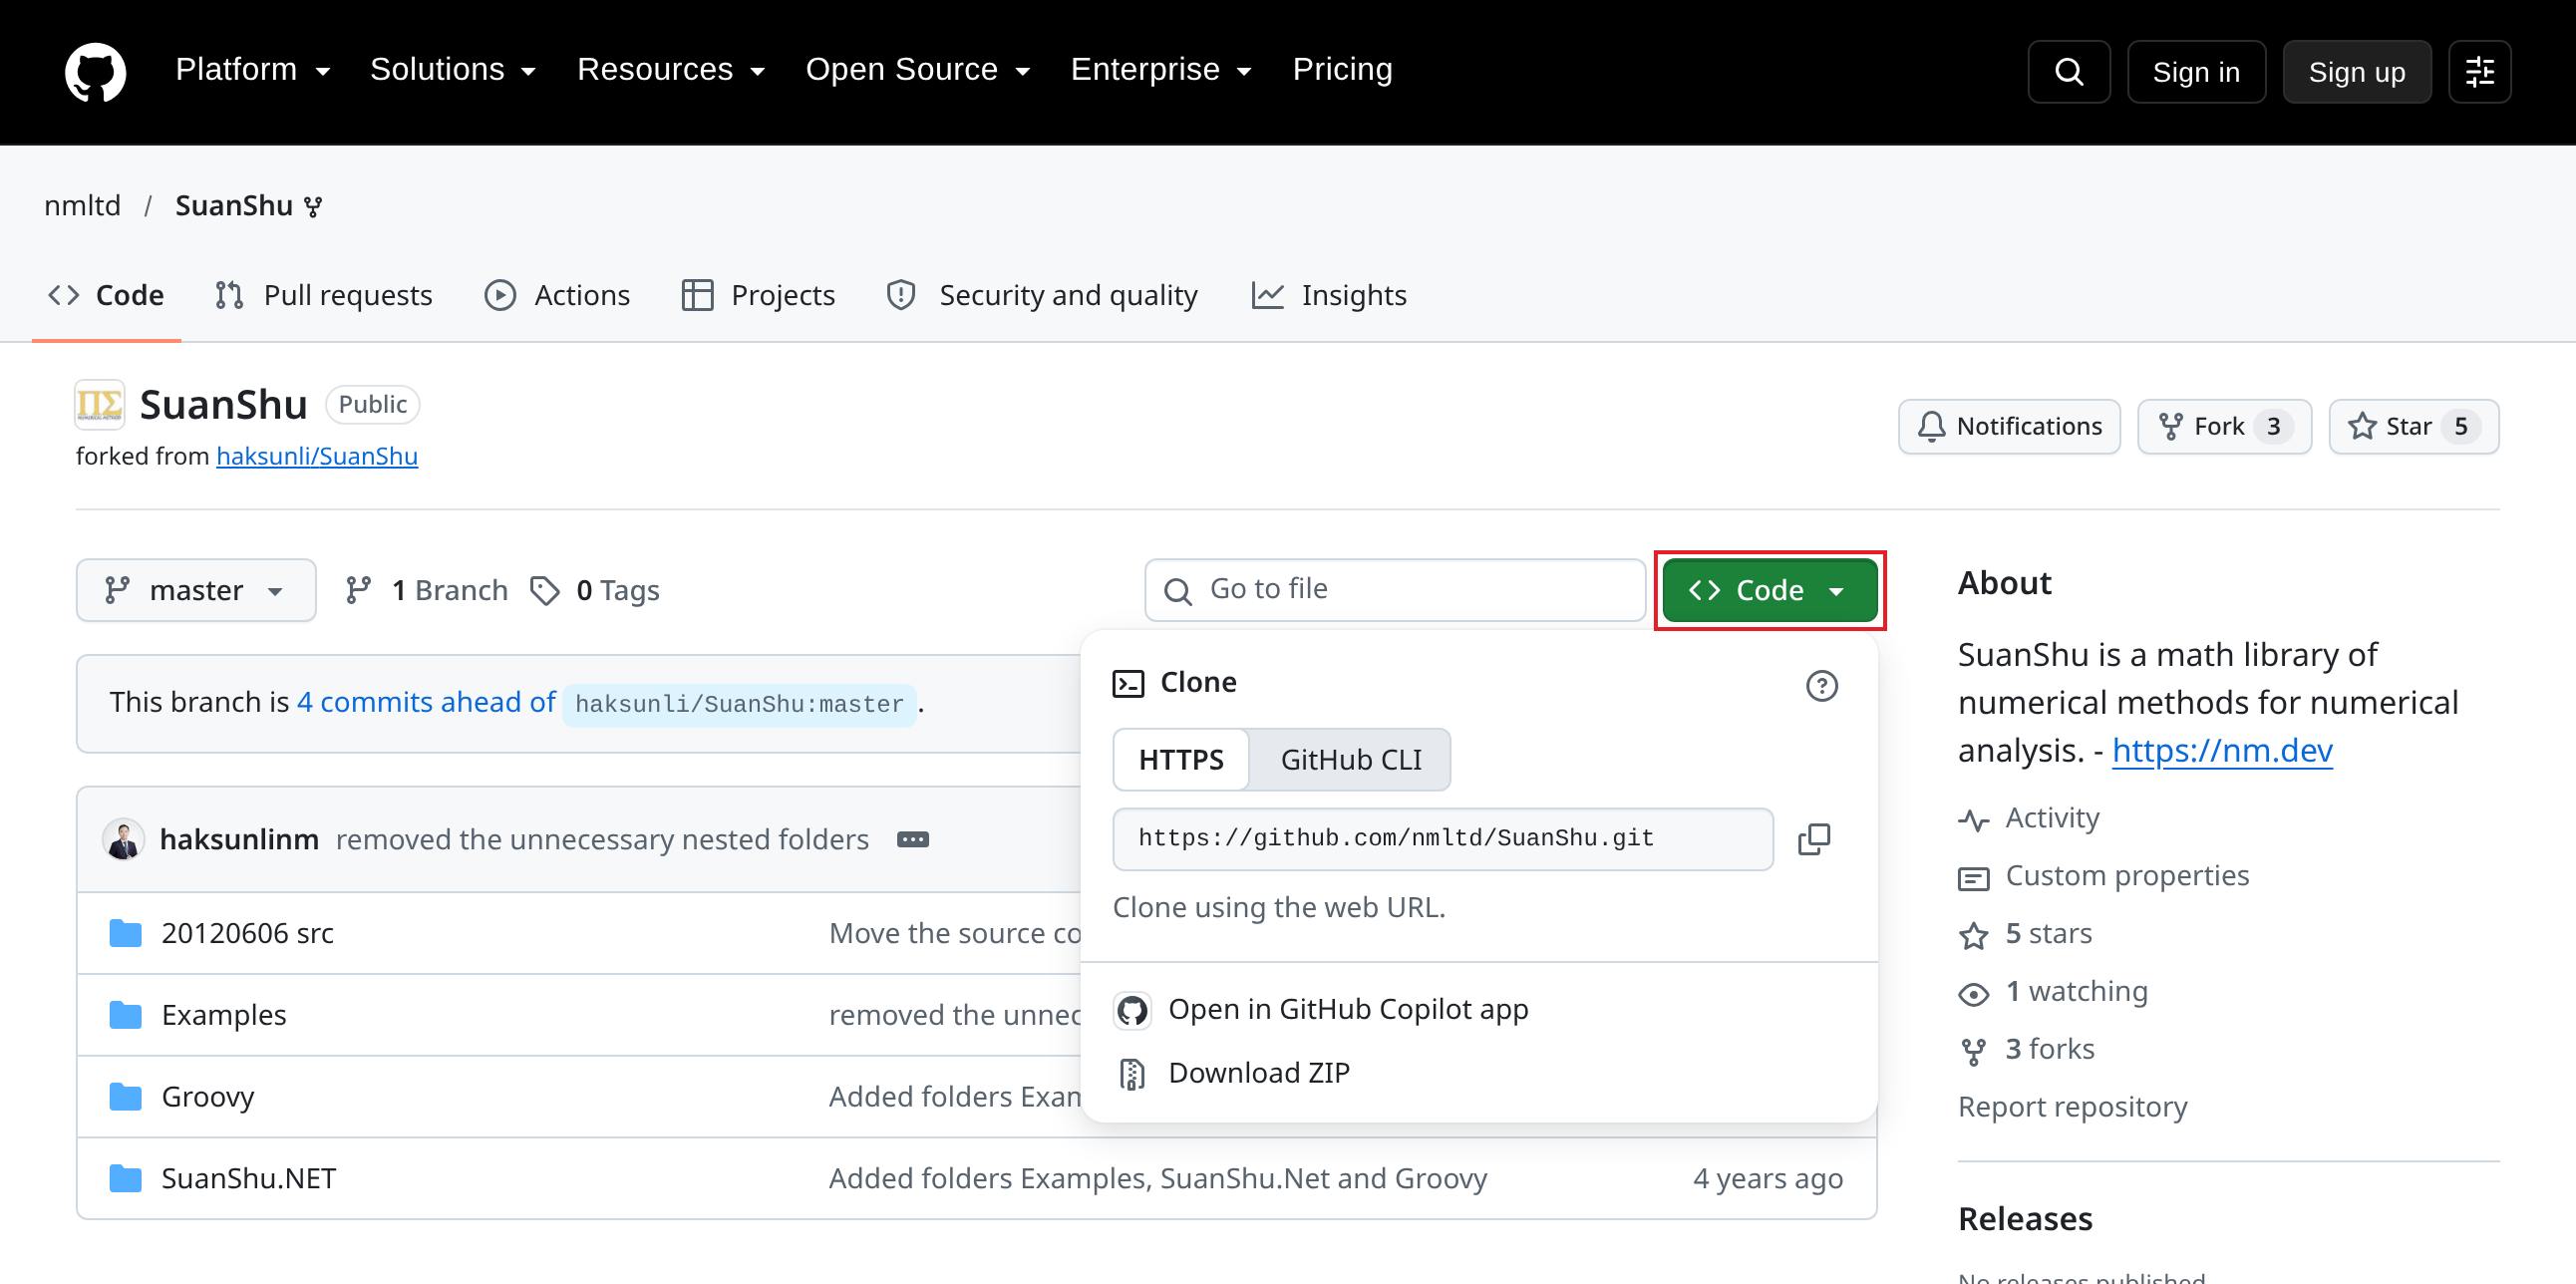Copy the clone URL to clipboard

tap(1813, 839)
